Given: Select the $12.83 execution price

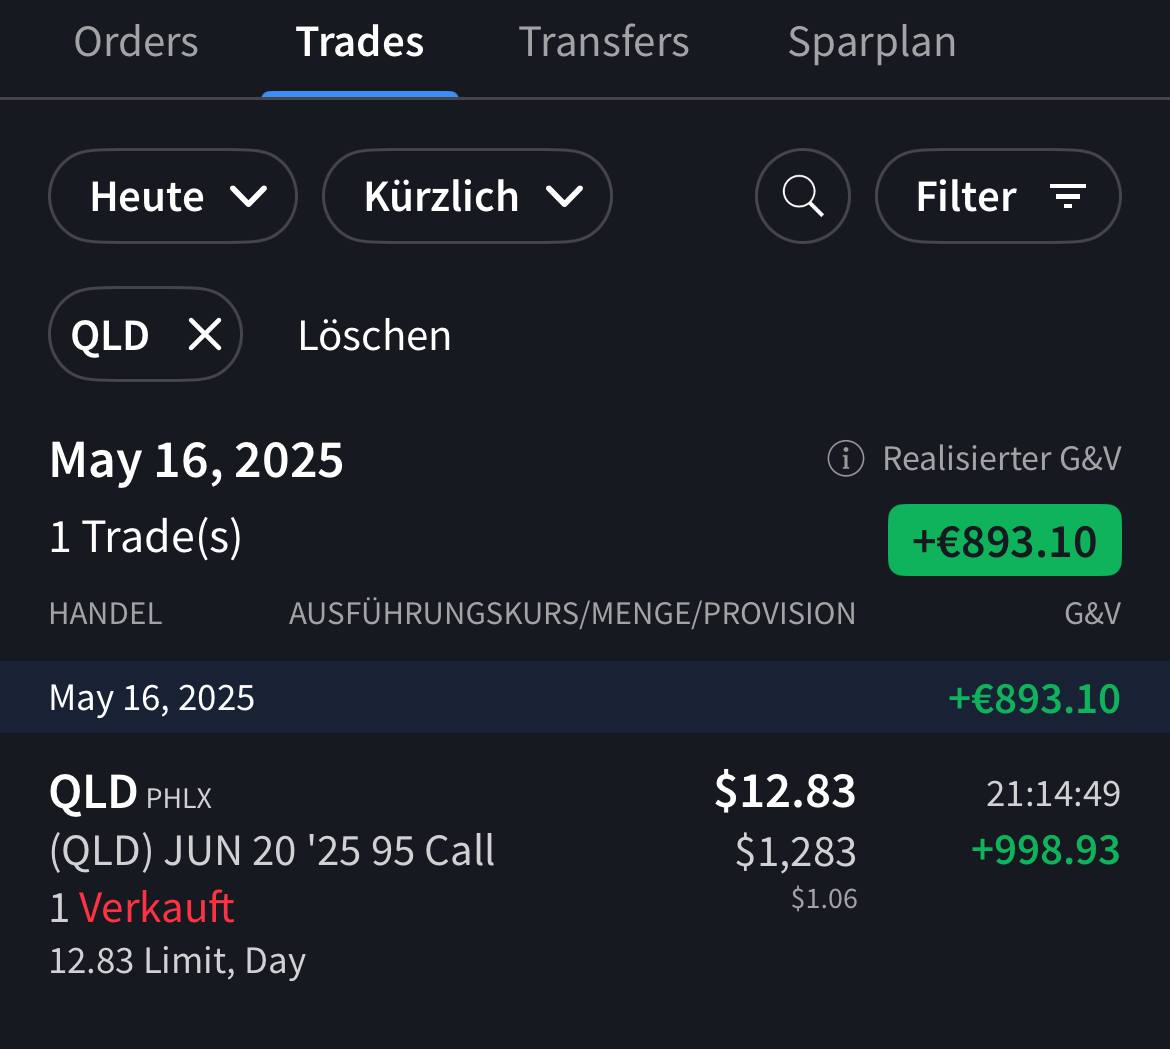Looking at the screenshot, I should click(x=785, y=791).
